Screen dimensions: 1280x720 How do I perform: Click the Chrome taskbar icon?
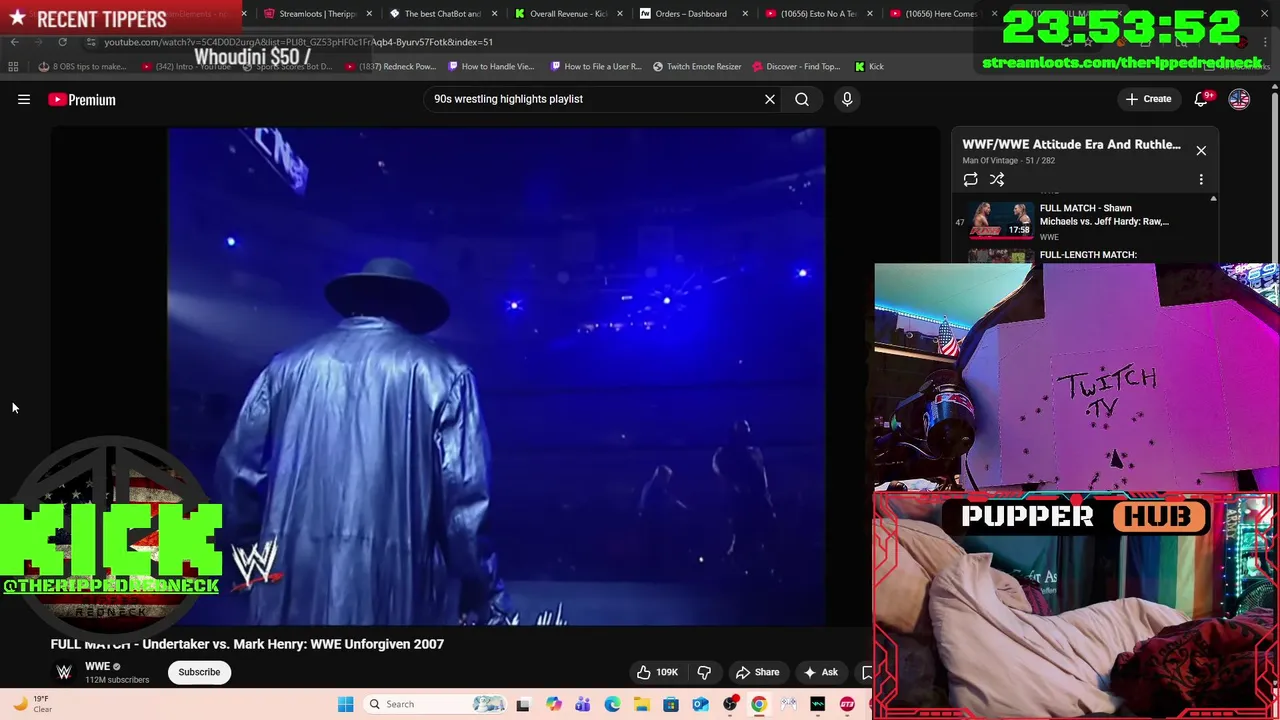759,704
